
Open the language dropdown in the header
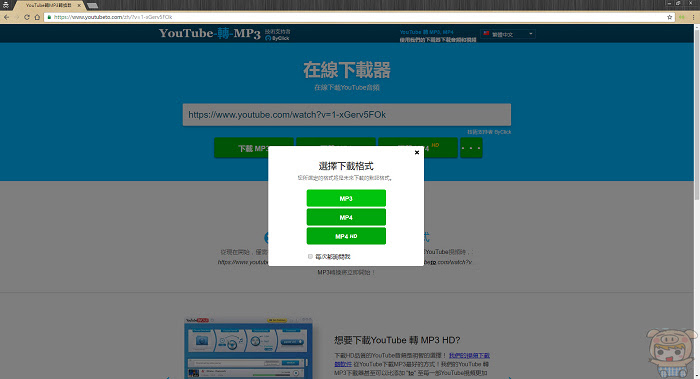click(x=508, y=34)
